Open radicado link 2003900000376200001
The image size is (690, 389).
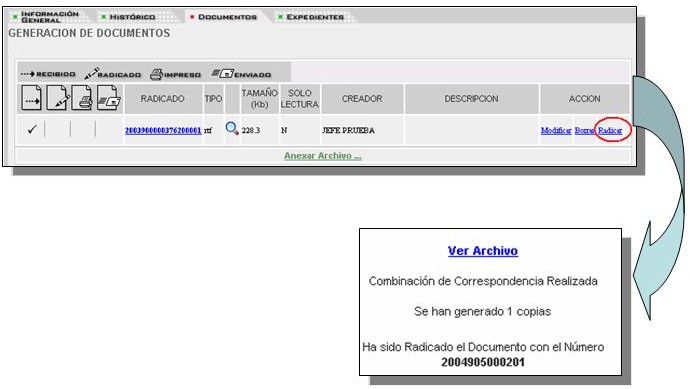163,130
